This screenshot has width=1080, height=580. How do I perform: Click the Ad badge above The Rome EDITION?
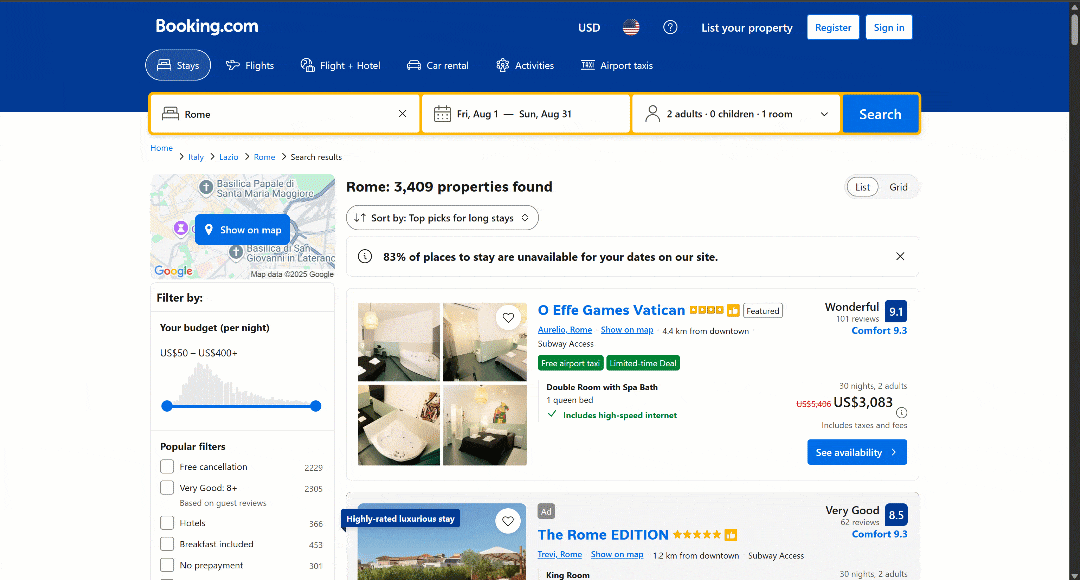(x=546, y=511)
